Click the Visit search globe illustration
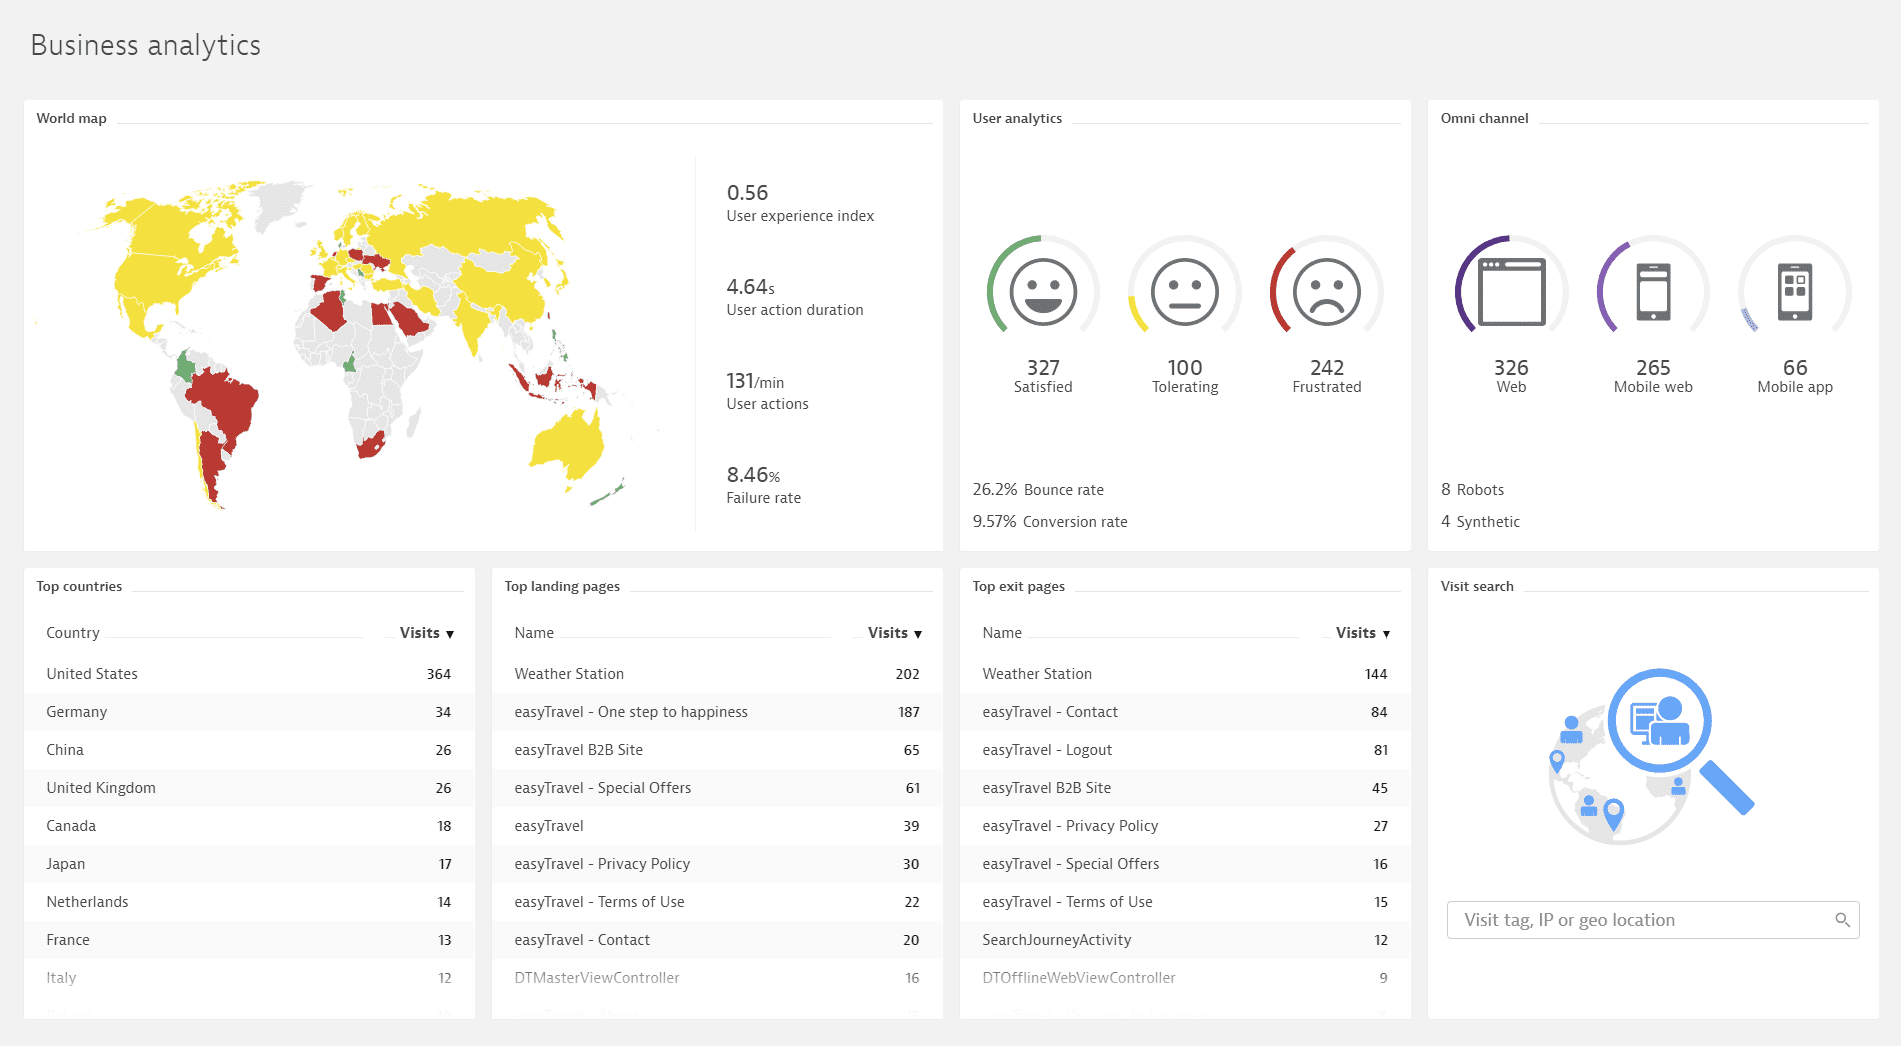The width and height of the screenshot is (1901, 1046). (1650, 756)
